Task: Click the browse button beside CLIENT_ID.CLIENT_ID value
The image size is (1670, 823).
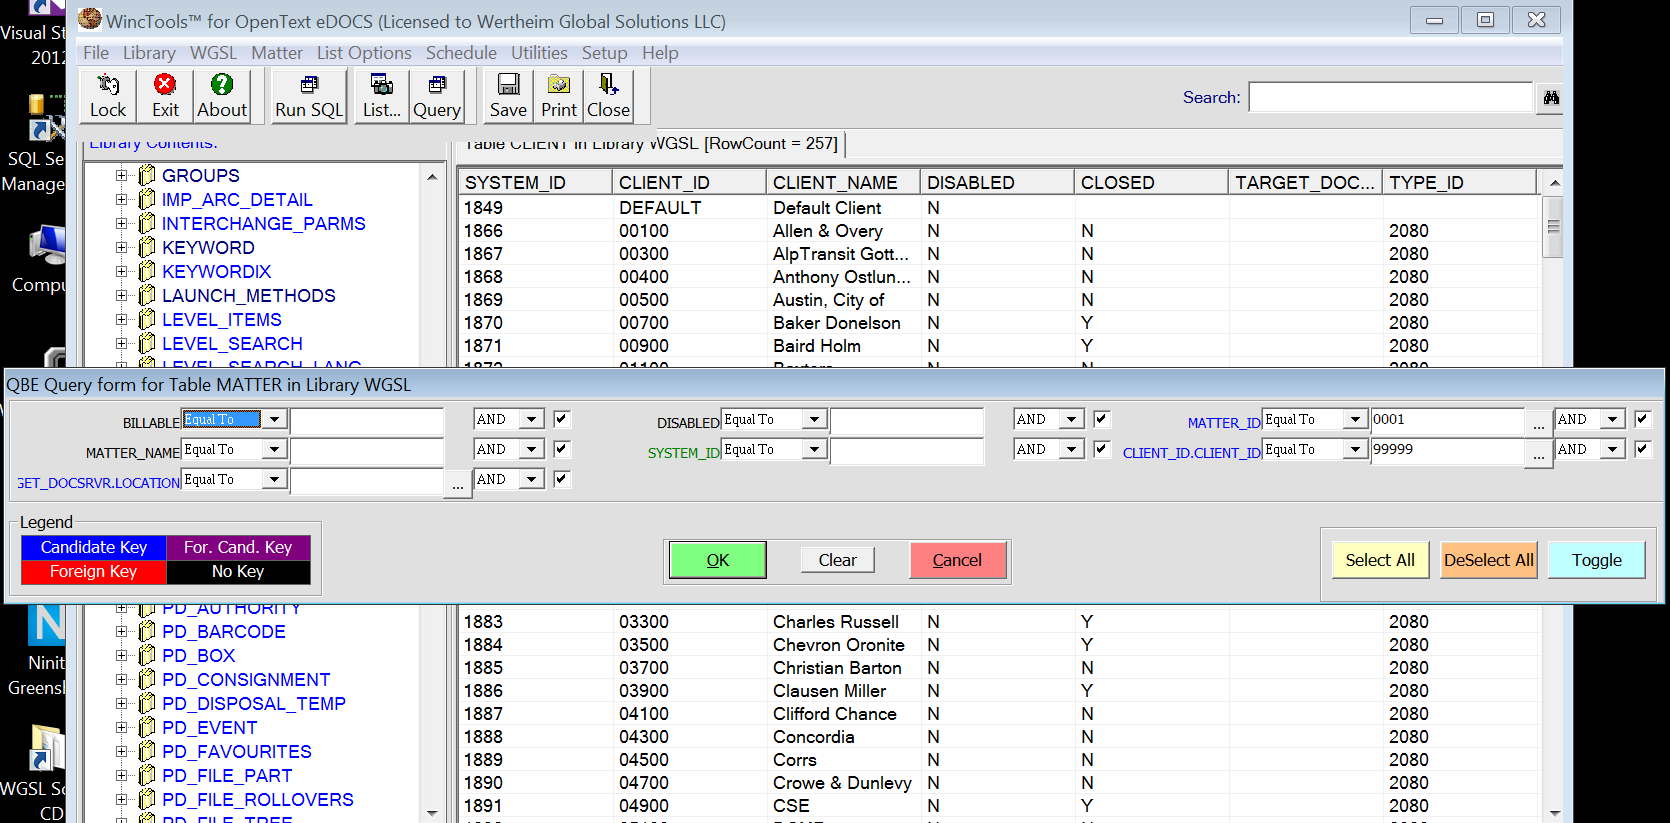Action: pos(1538,452)
